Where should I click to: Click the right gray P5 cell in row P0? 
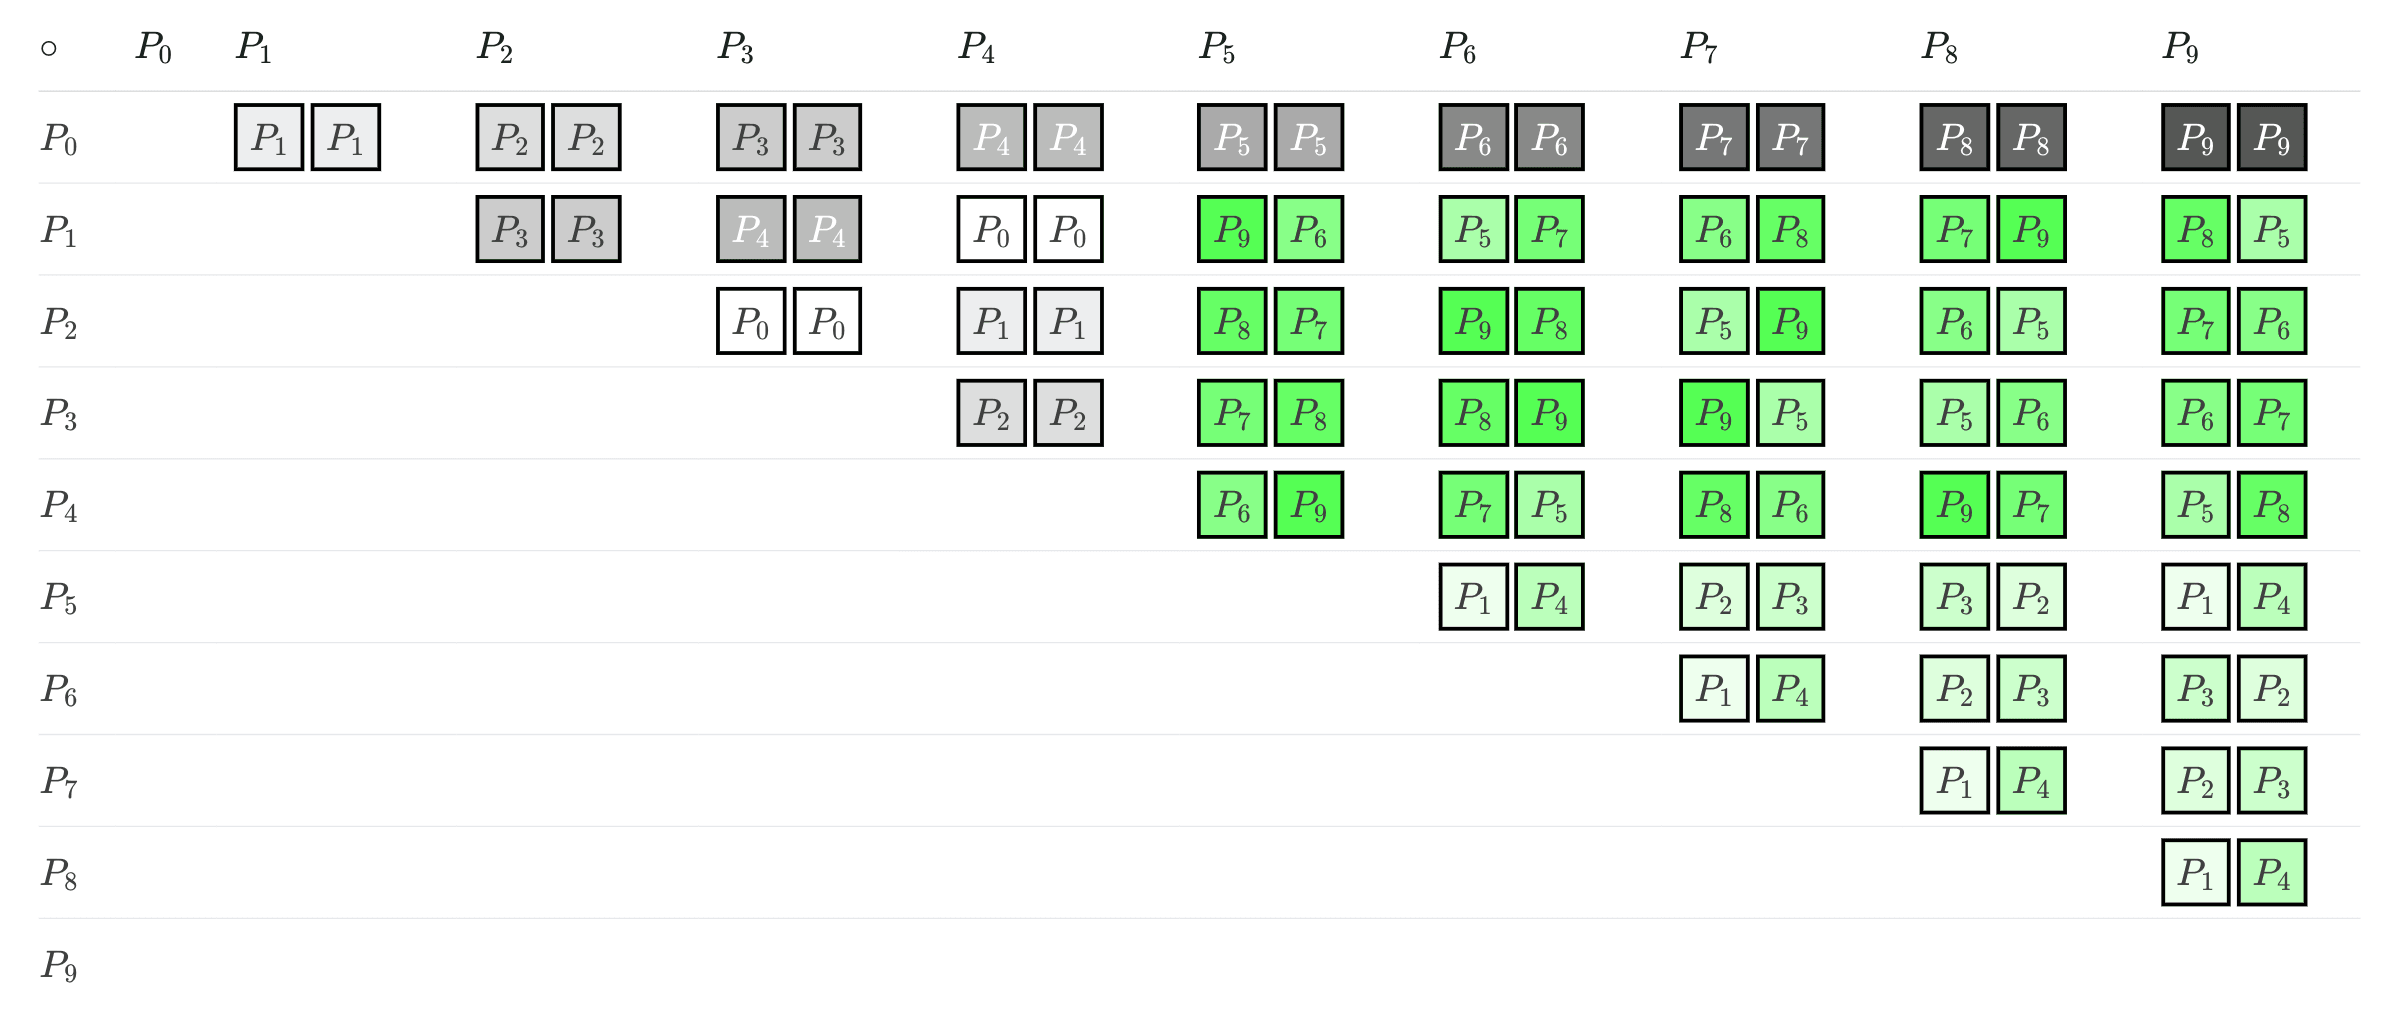point(1309,137)
